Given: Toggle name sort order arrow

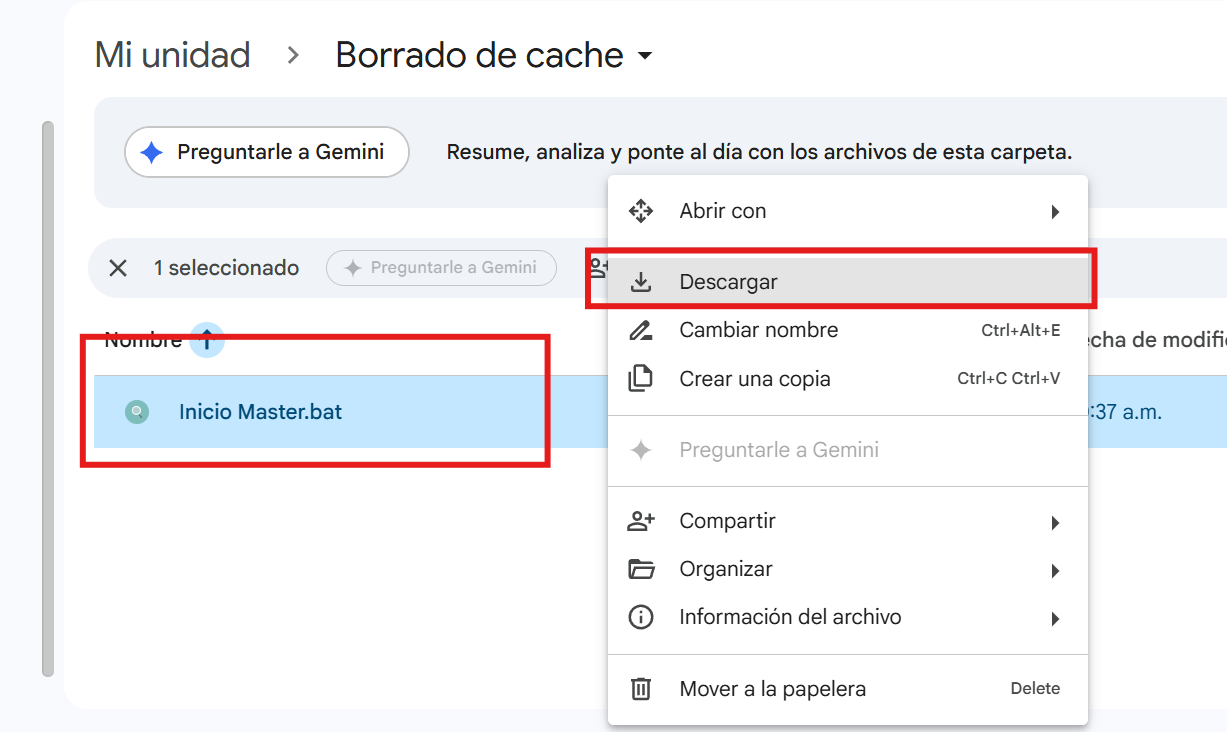Looking at the screenshot, I should click(x=207, y=340).
